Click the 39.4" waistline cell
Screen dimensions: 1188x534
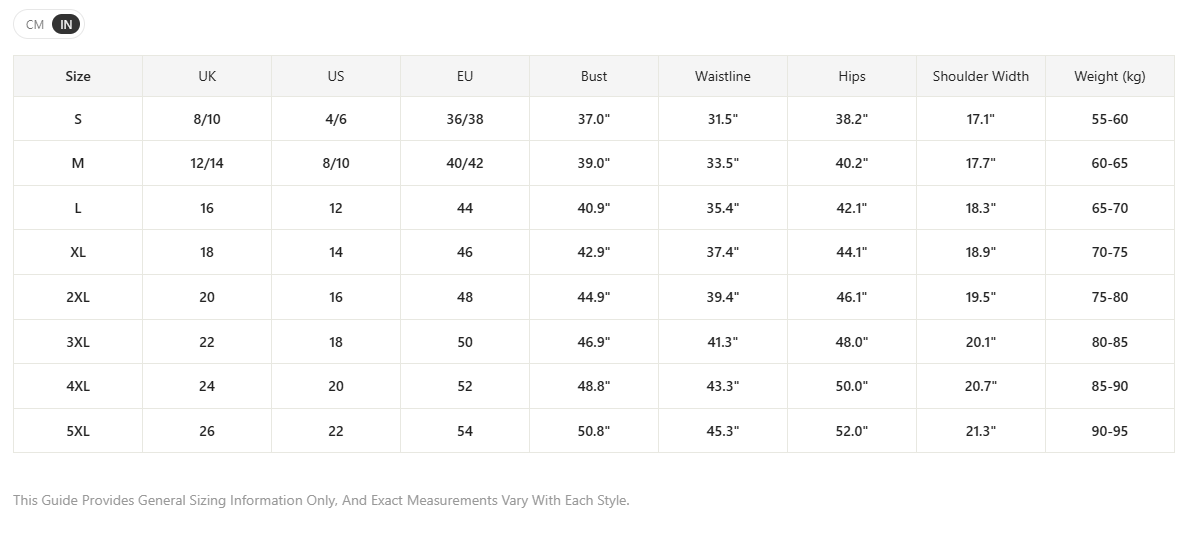pyautogui.click(x=723, y=297)
